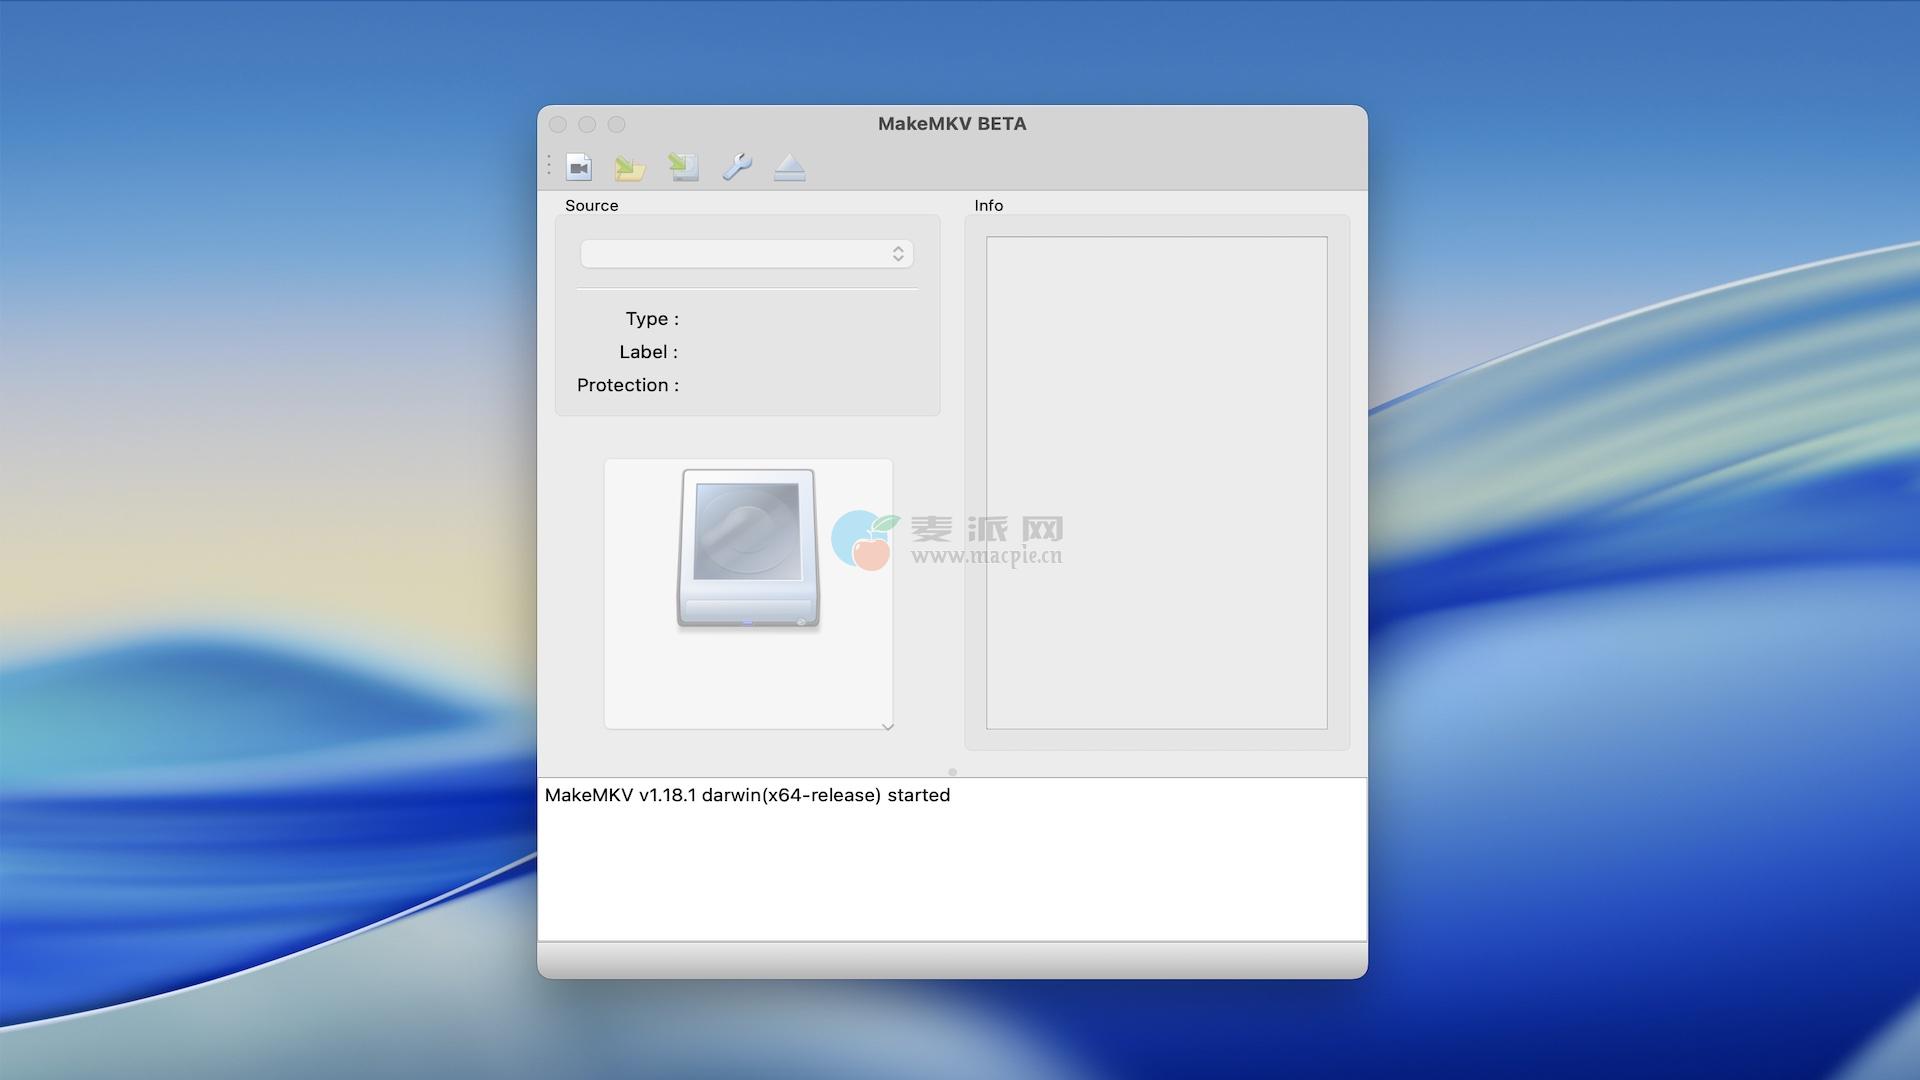Click the MakeMKV started log message
Viewport: 1920px width, 1080px height.
click(x=747, y=795)
